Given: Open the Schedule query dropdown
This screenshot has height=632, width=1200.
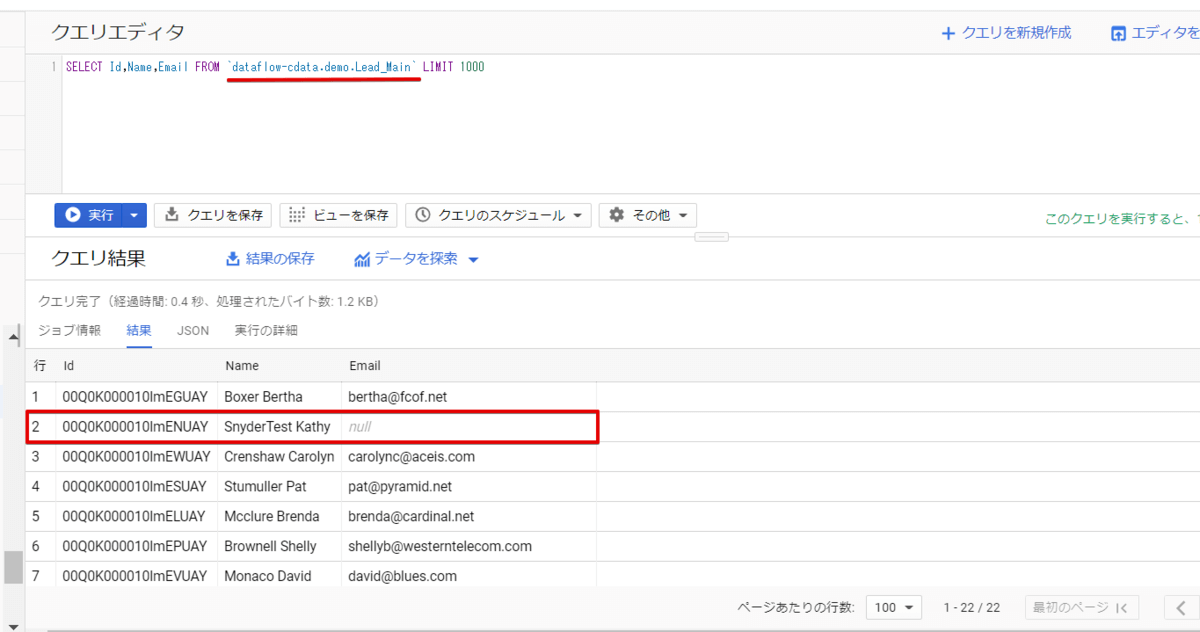Looking at the screenshot, I should [x=498, y=215].
